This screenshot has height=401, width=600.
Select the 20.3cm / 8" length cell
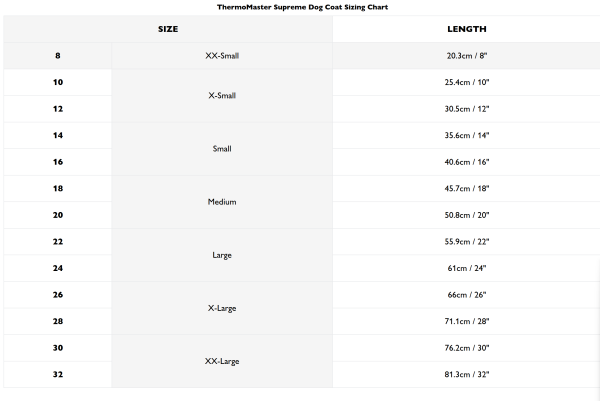coord(467,56)
